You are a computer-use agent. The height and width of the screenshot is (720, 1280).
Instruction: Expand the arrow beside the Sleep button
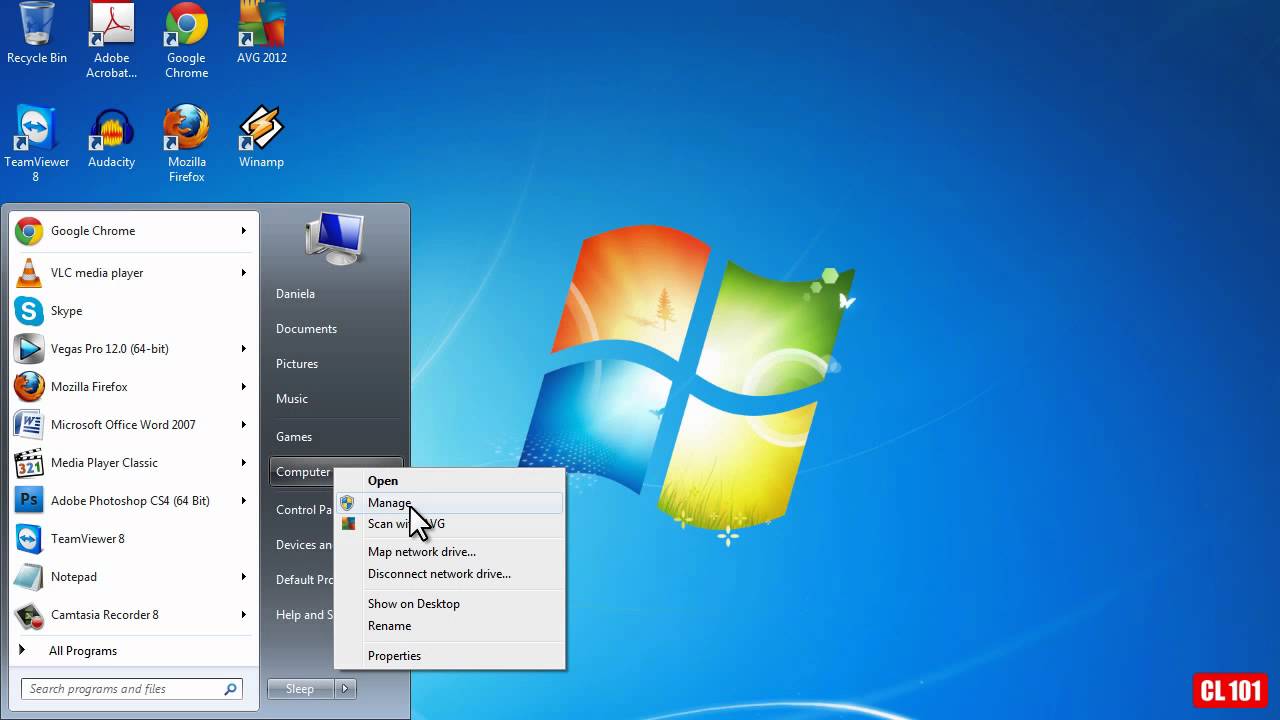(345, 688)
